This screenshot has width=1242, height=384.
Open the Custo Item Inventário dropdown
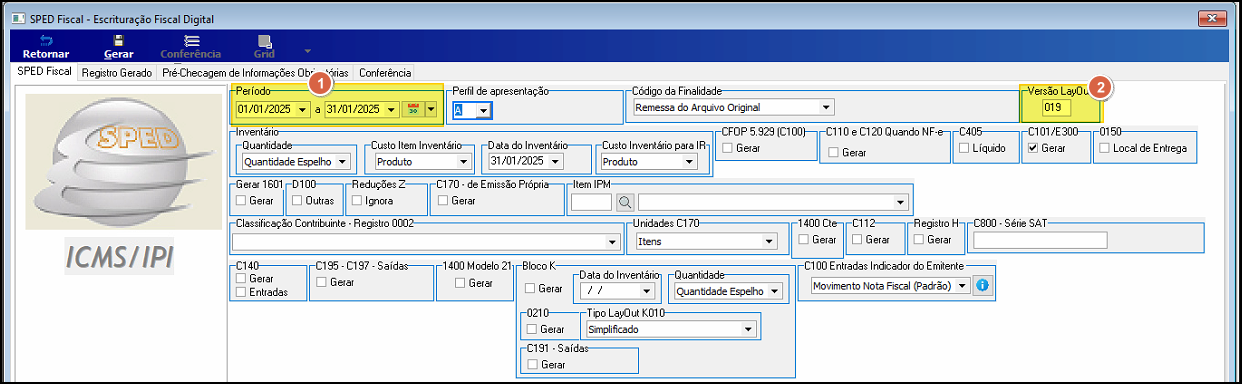pos(463,161)
